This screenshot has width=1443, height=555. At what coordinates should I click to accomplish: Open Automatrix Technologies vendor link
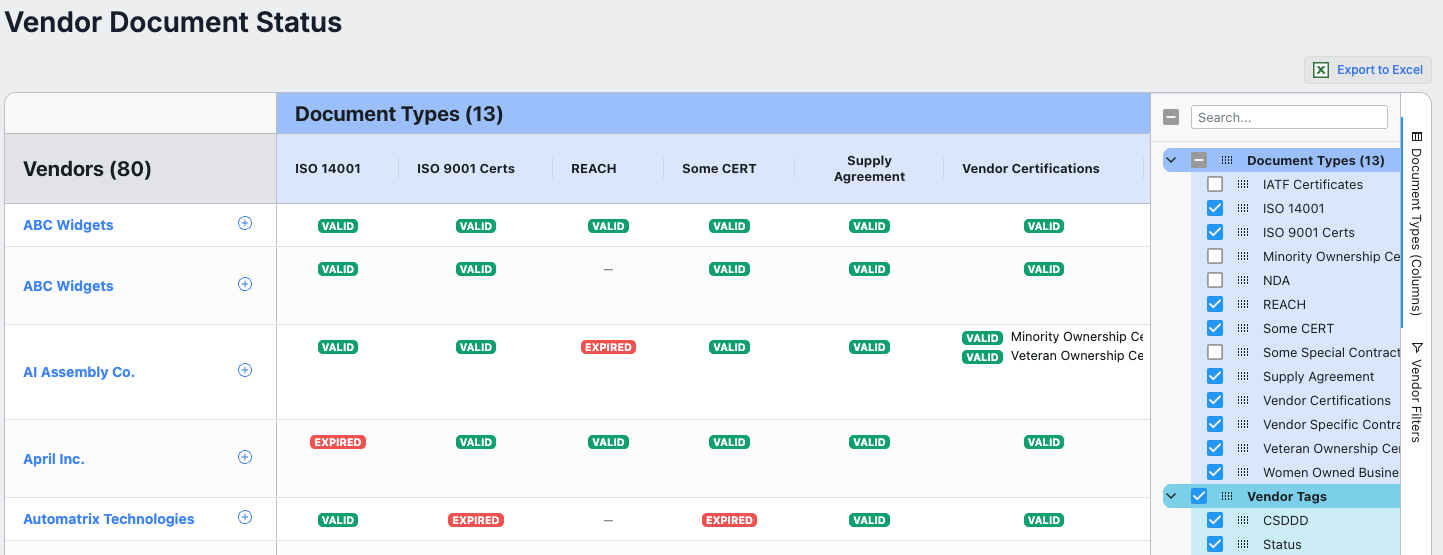(x=109, y=519)
